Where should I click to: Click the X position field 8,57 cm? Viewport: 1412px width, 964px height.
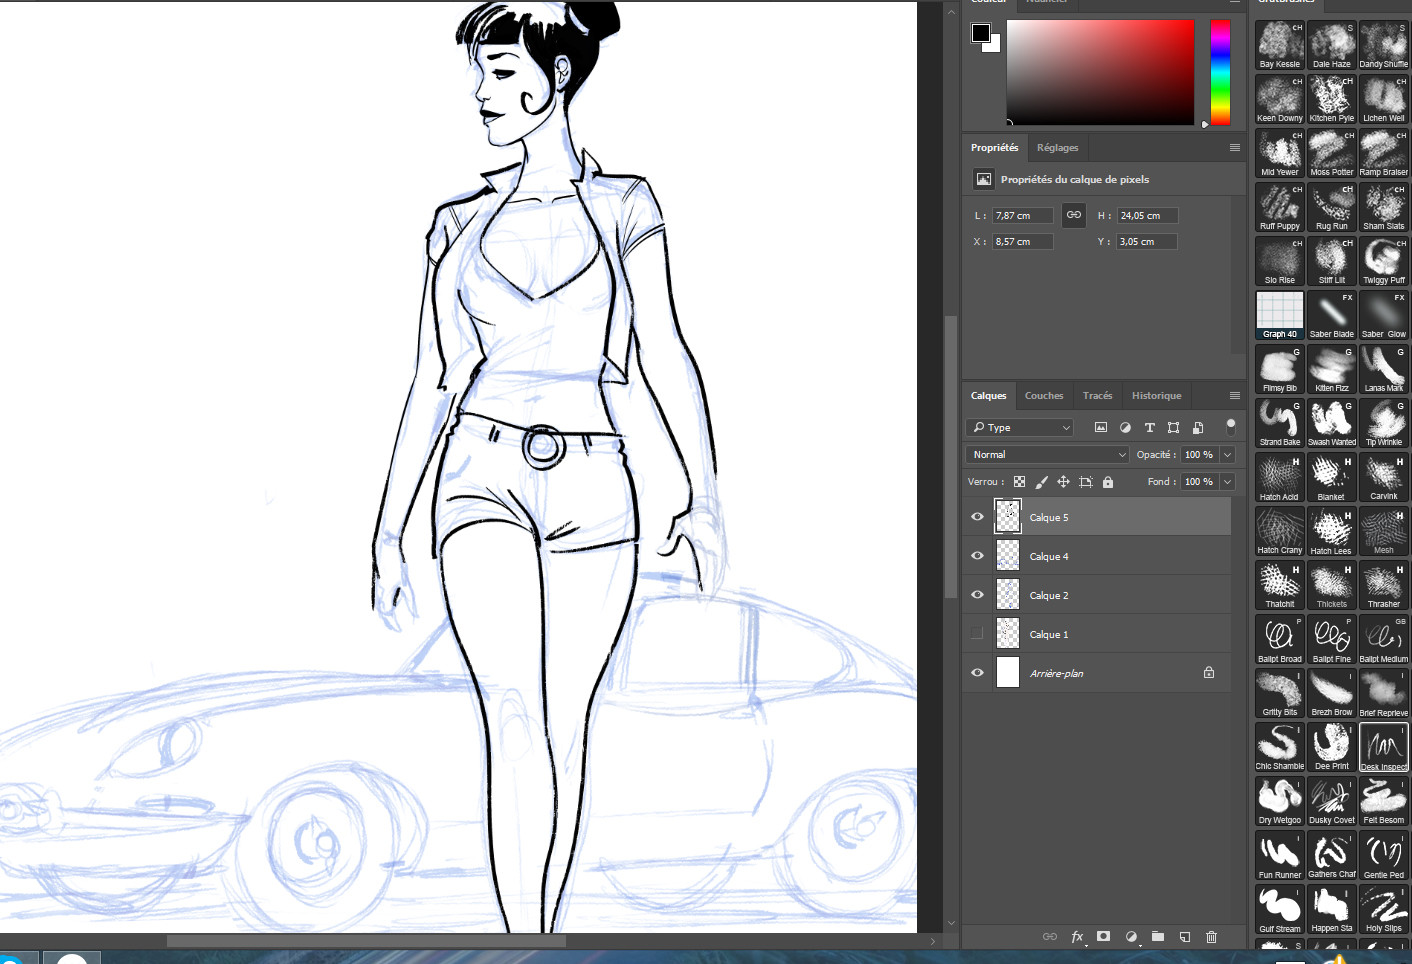[x=1023, y=242]
